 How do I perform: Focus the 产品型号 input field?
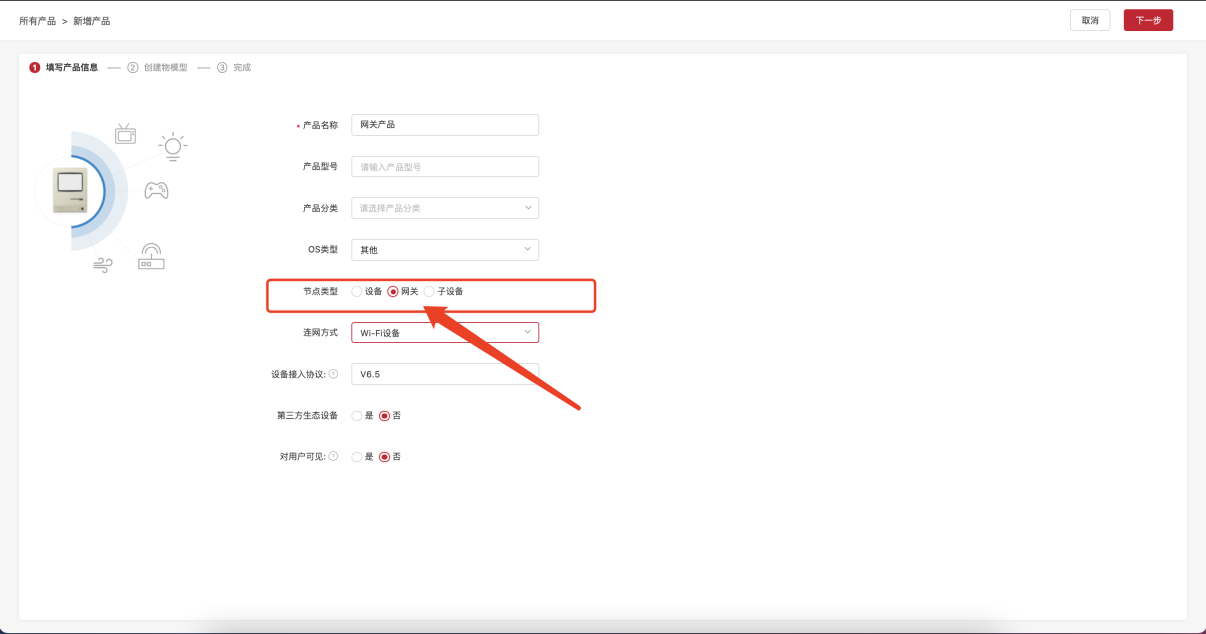[x=444, y=167]
